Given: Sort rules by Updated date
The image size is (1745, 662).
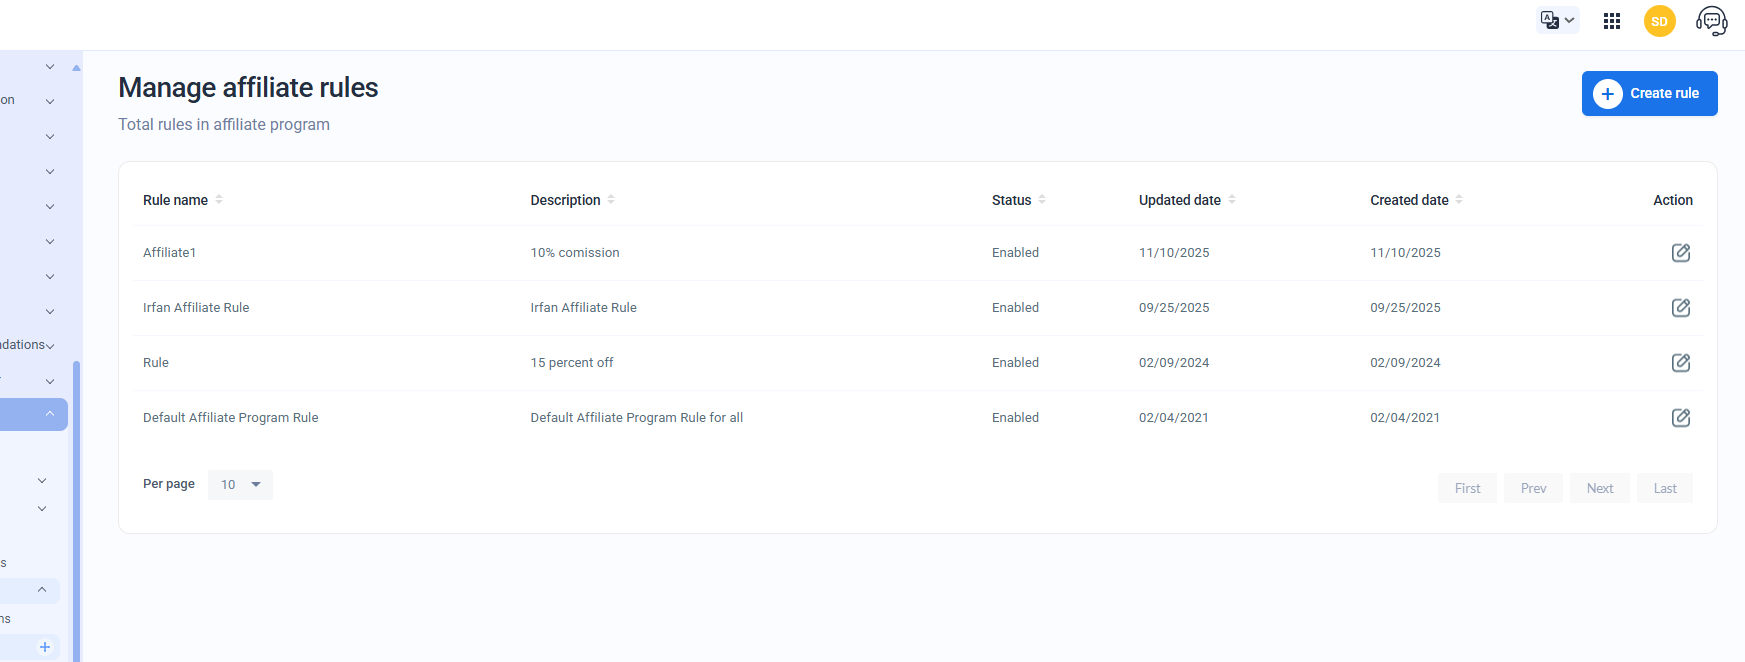Looking at the screenshot, I should 1232,200.
